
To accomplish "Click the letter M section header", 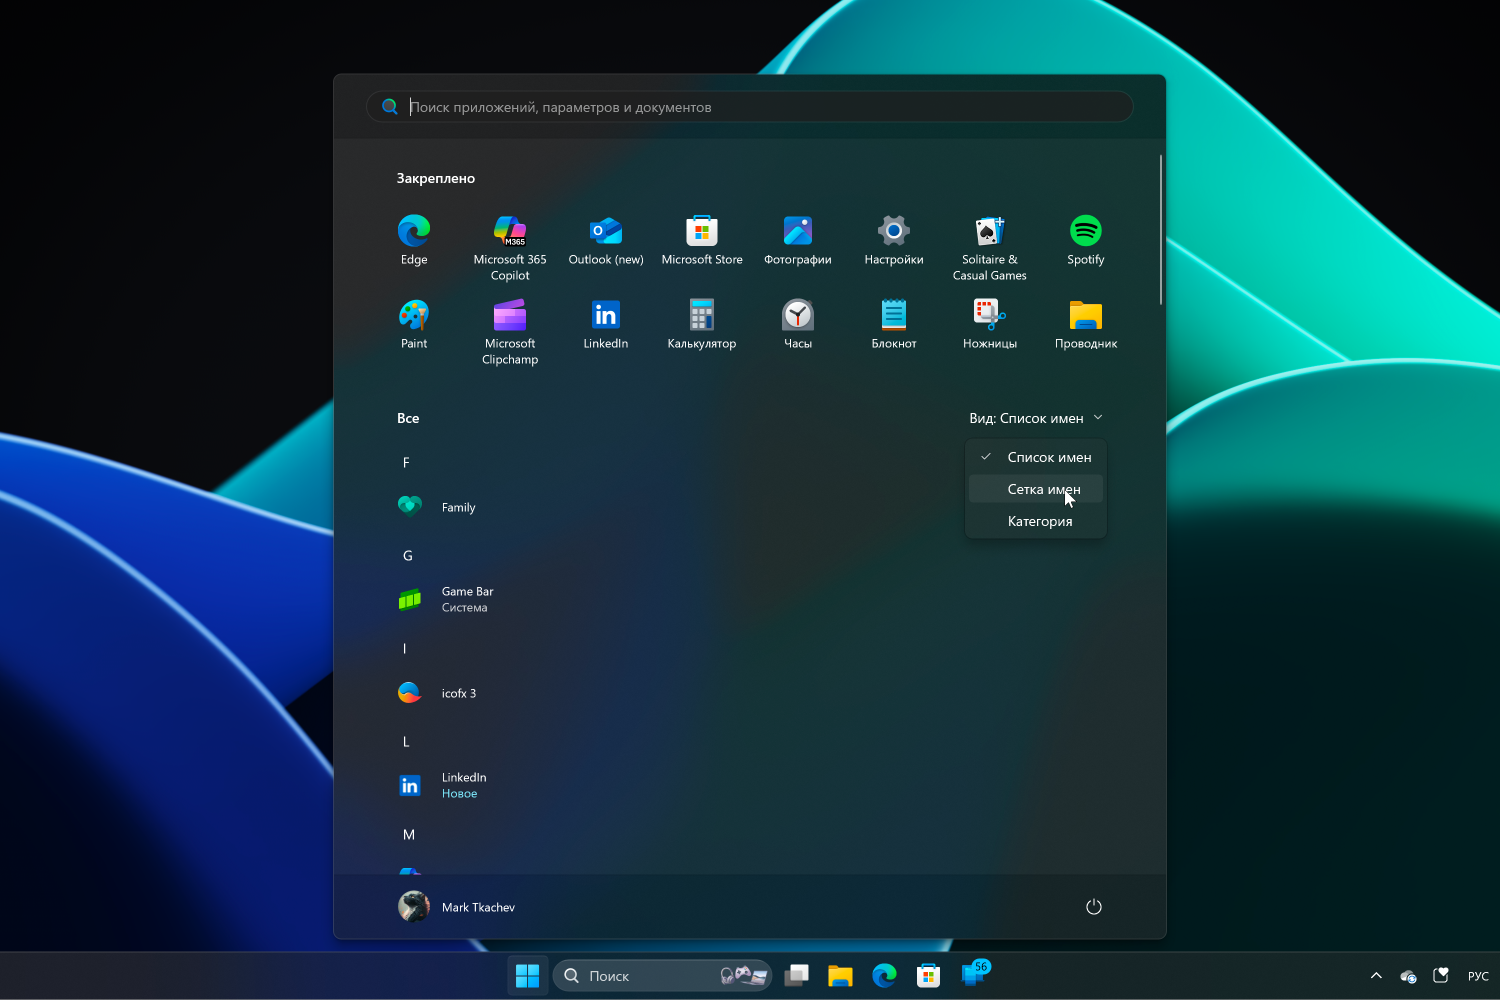I will click(409, 834).
